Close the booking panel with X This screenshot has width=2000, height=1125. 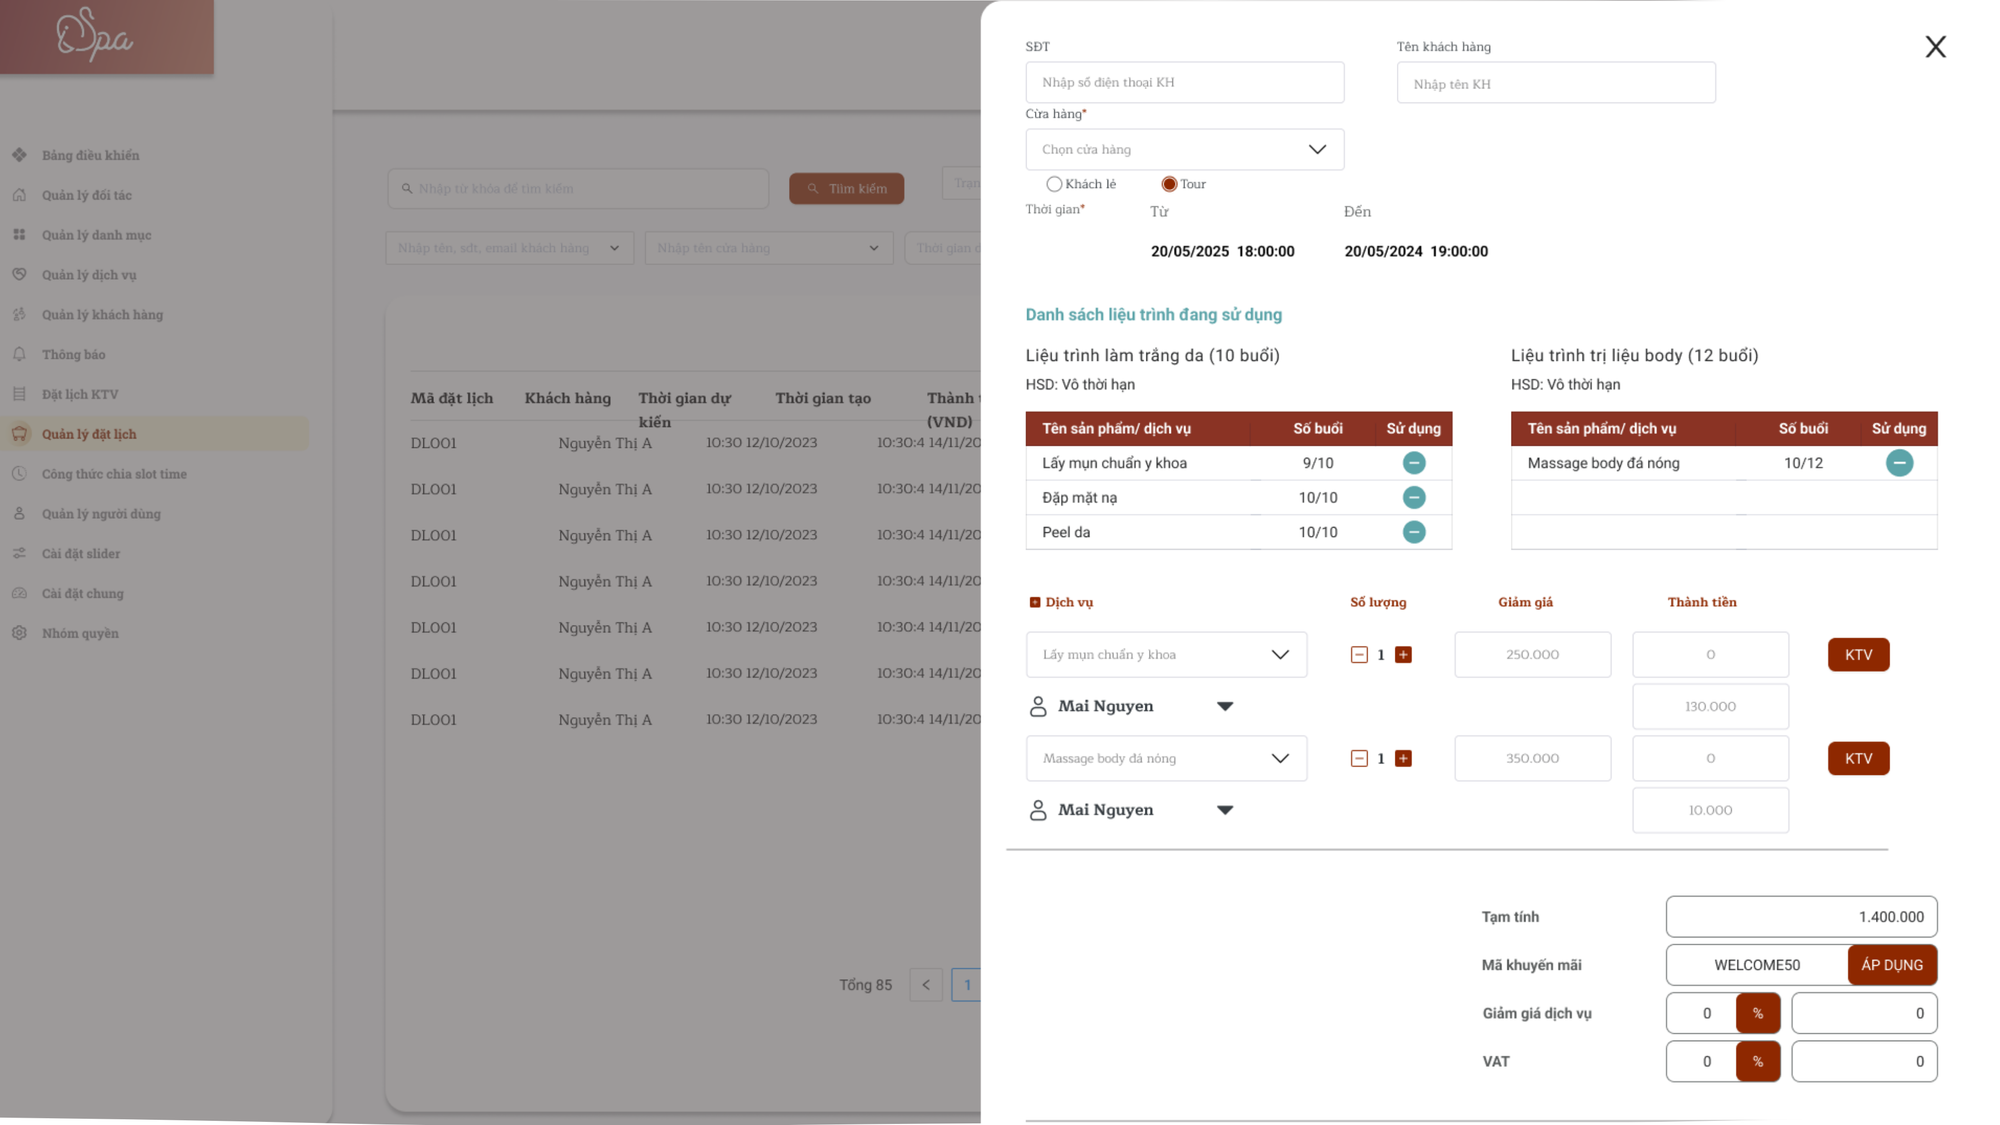(1935, 47)
